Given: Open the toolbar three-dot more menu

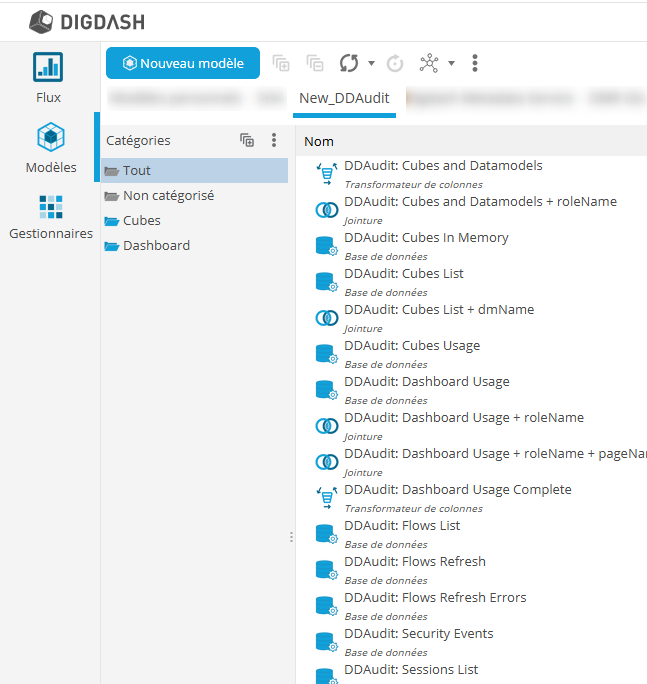Looking at the screenshot, I should [475, 63].
